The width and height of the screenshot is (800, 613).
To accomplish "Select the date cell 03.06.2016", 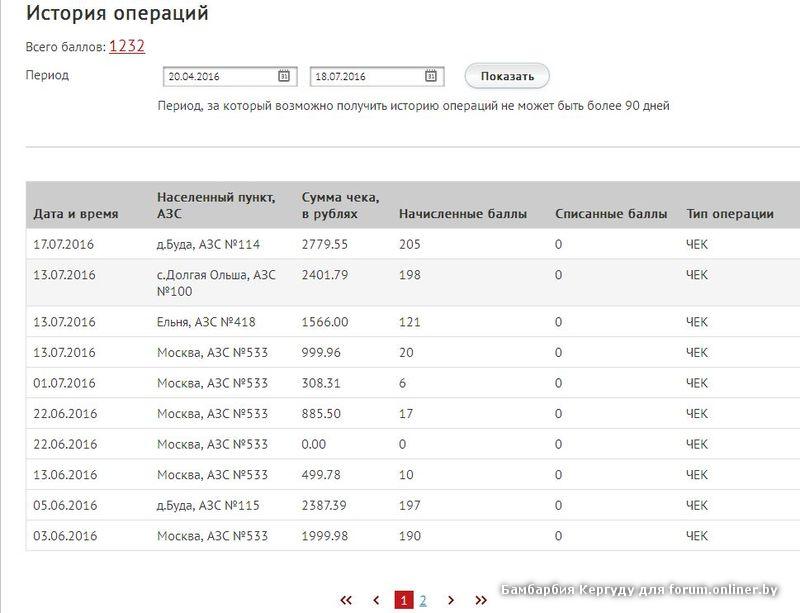I will coord(65,536).
